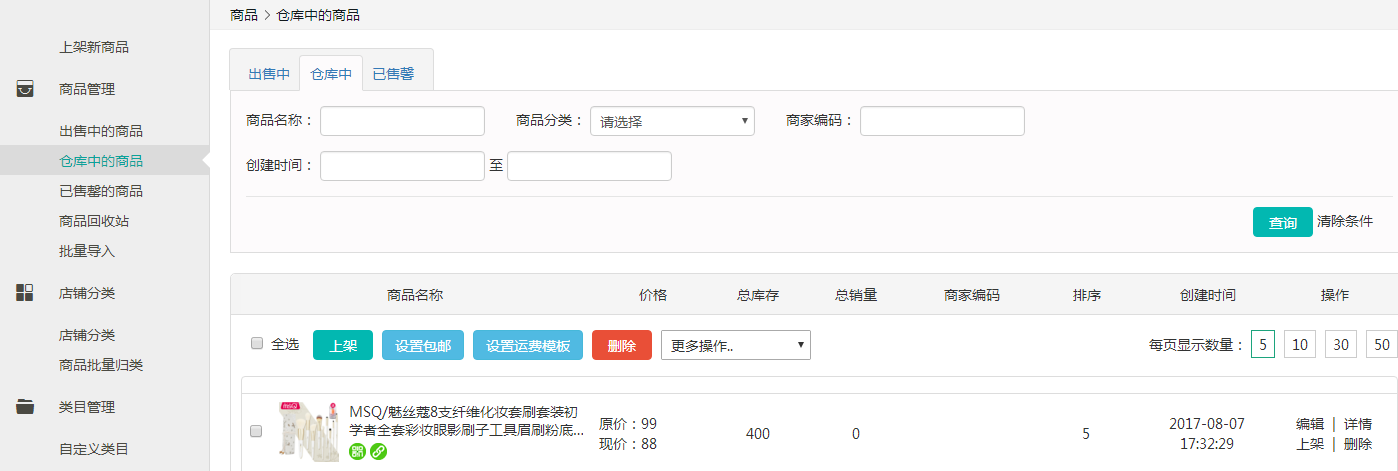Open the 商品分类 dropdown
The width and height of the screenshot is (1398, 471).
[672, 121]
